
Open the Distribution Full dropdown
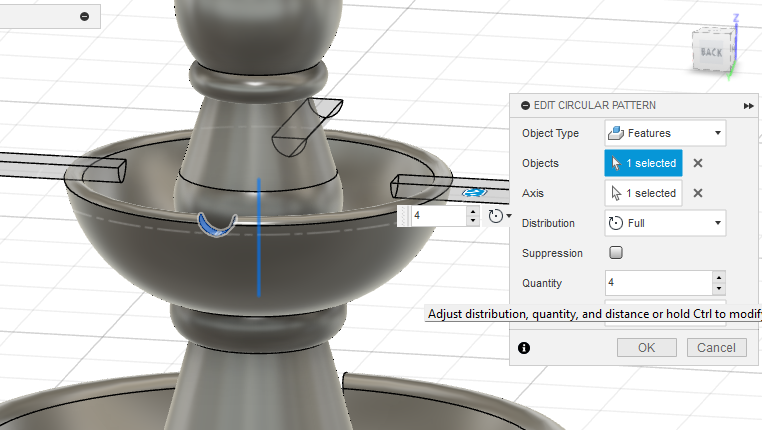pyautogui.click(x=665, y=223)
